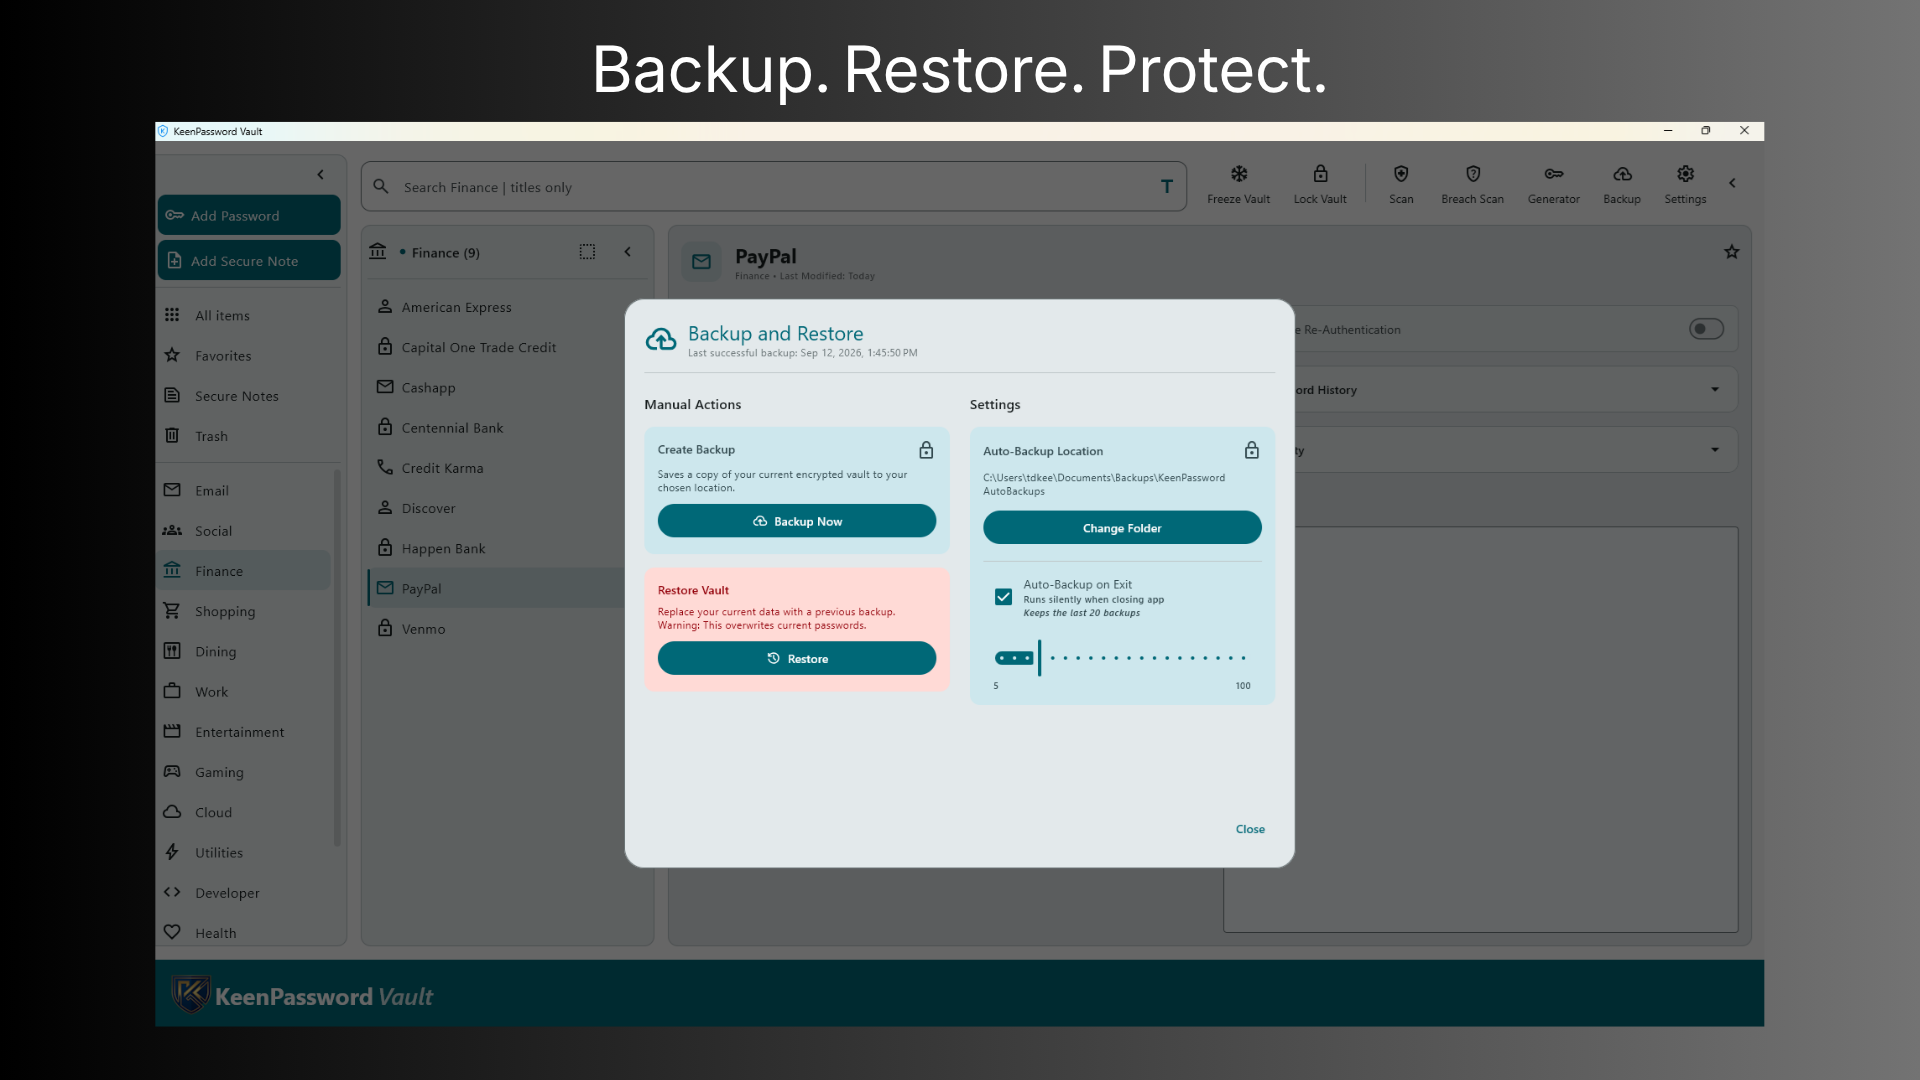Click the lock icon on Create Backup card

point(926,450)
